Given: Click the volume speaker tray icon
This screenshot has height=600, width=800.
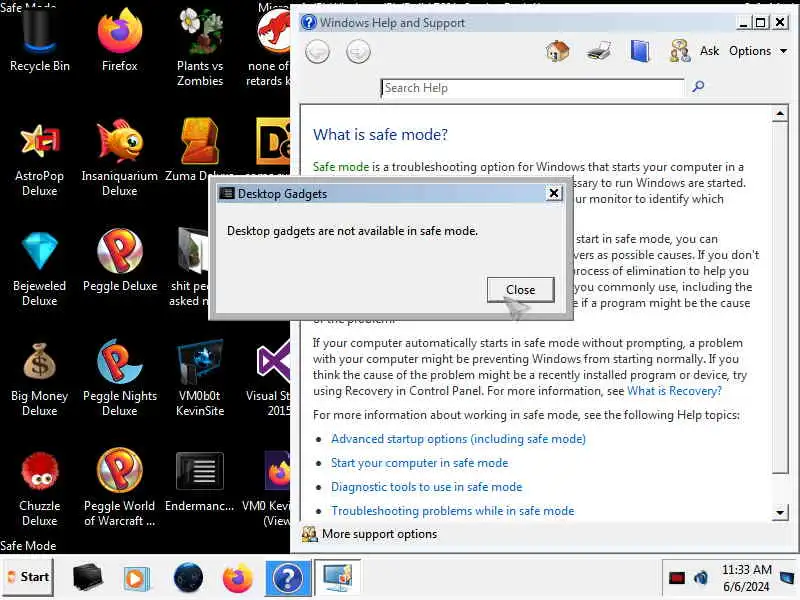Looking at the screenshot, I should (701, 578).
